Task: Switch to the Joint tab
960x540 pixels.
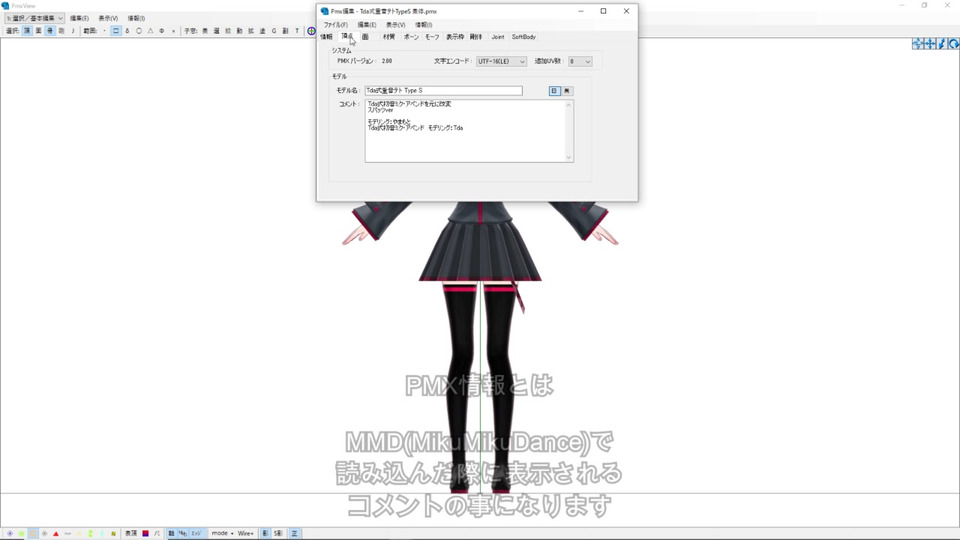Action: point(498,37)
